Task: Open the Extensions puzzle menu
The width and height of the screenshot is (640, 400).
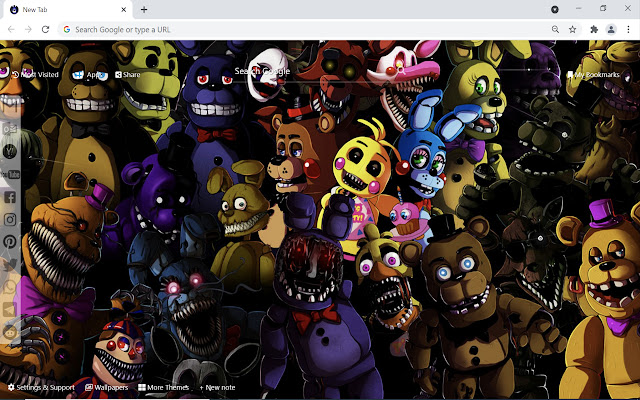Action: pos(594,29)
